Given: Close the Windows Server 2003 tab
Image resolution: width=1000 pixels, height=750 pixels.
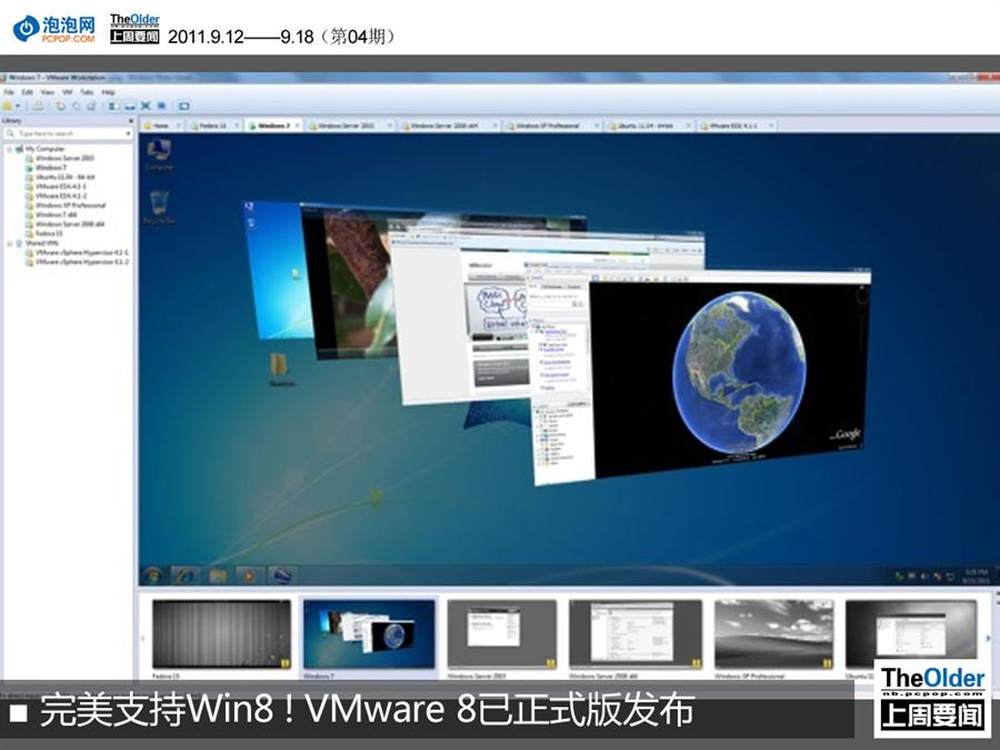Looking at the screenshot, I should coord(389,126).
